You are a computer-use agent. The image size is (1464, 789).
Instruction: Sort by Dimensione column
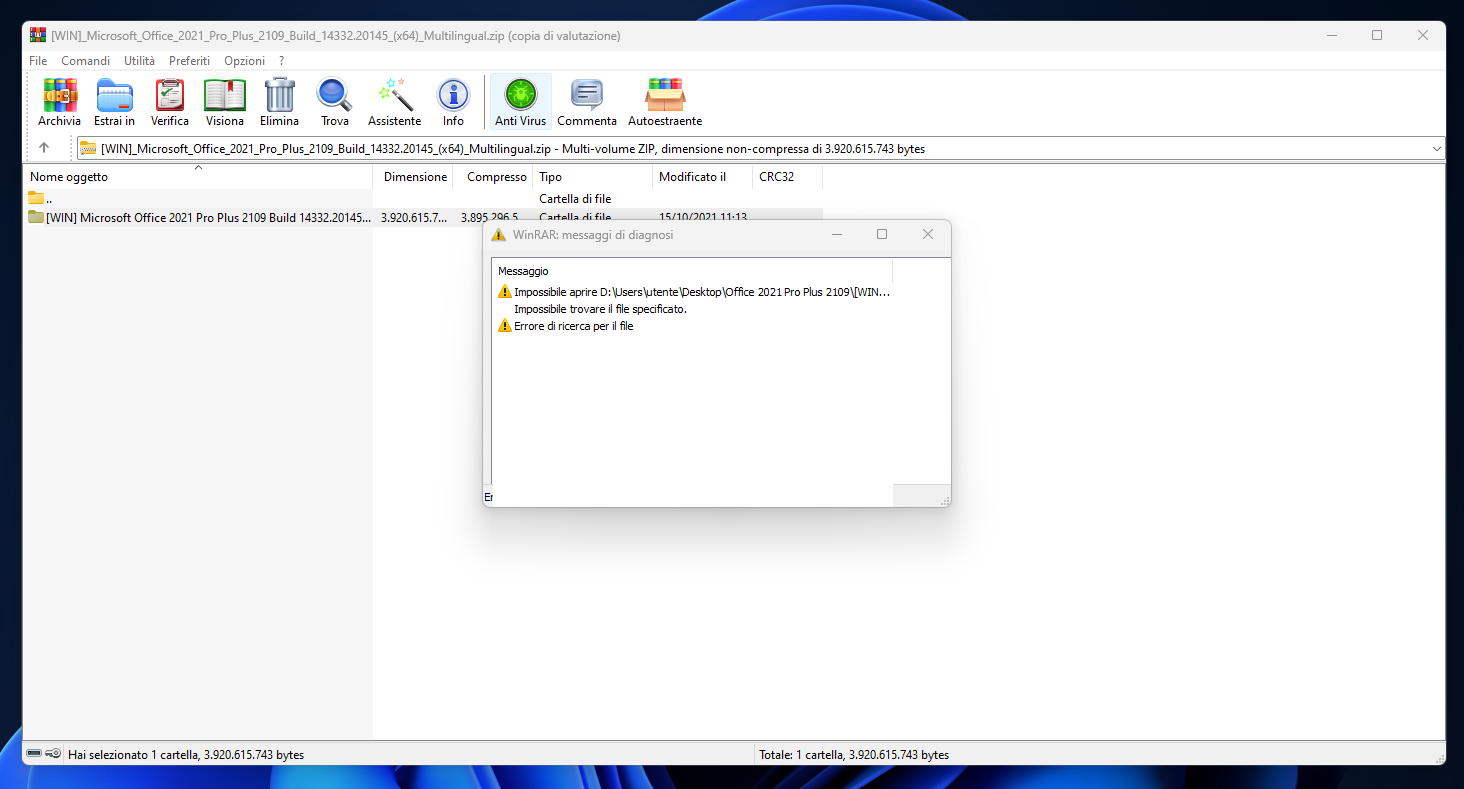click(413, 177)
